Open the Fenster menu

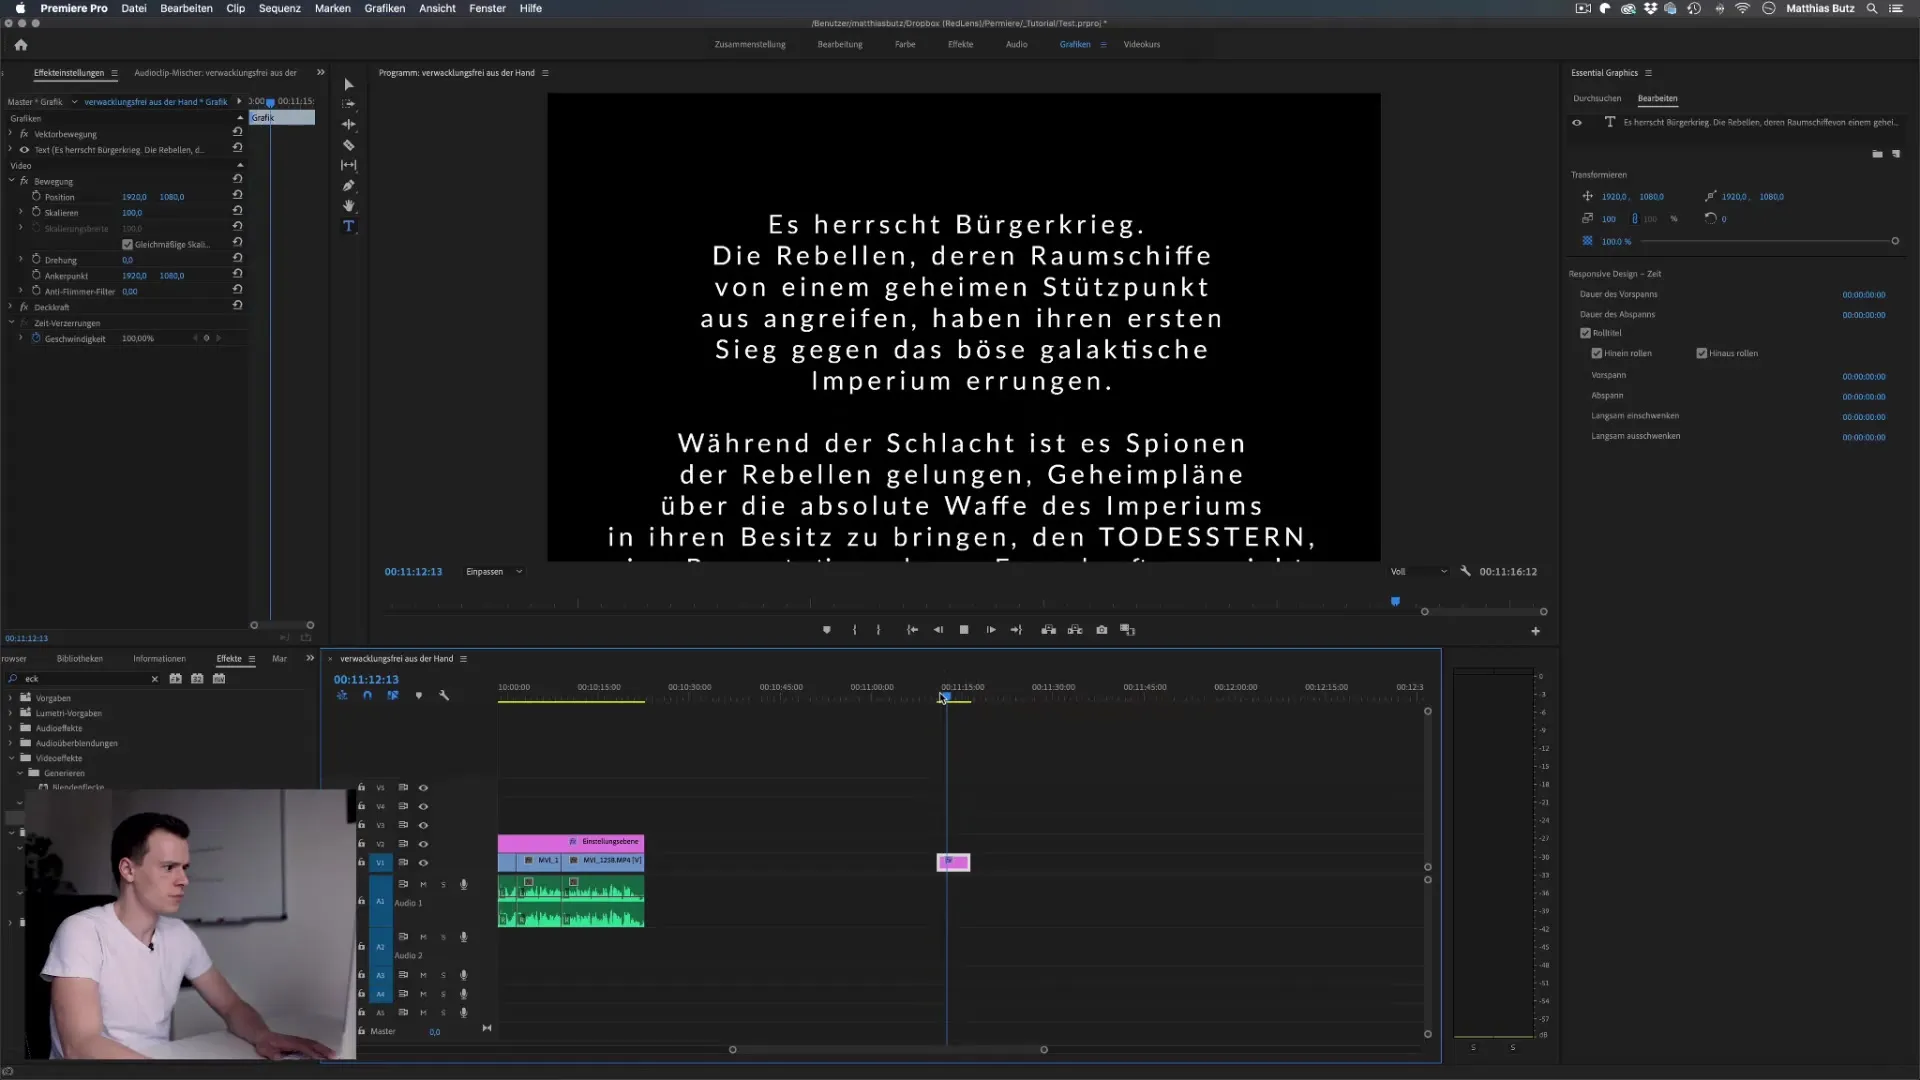click(487, 8)
